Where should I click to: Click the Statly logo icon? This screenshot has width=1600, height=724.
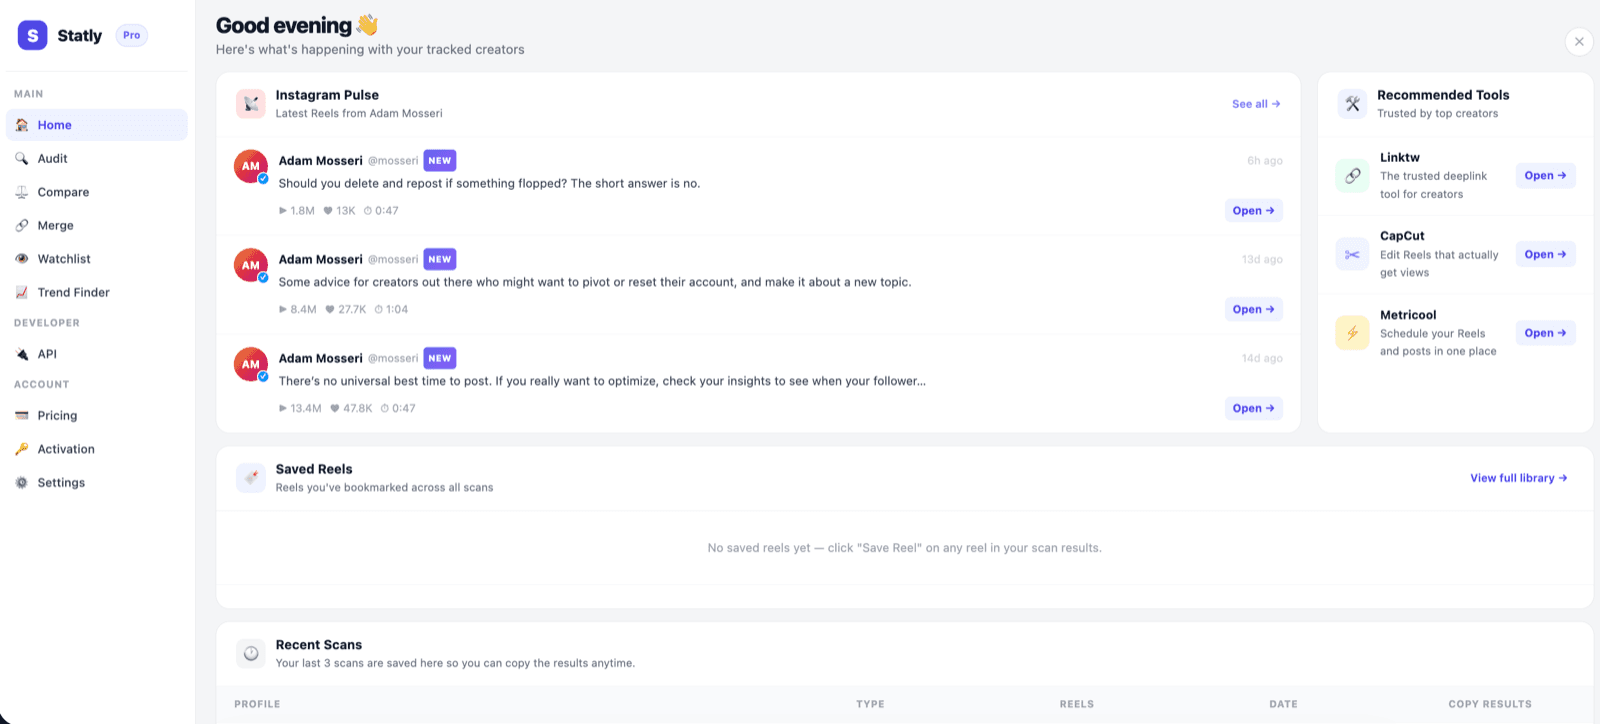[x=33, y=35]
